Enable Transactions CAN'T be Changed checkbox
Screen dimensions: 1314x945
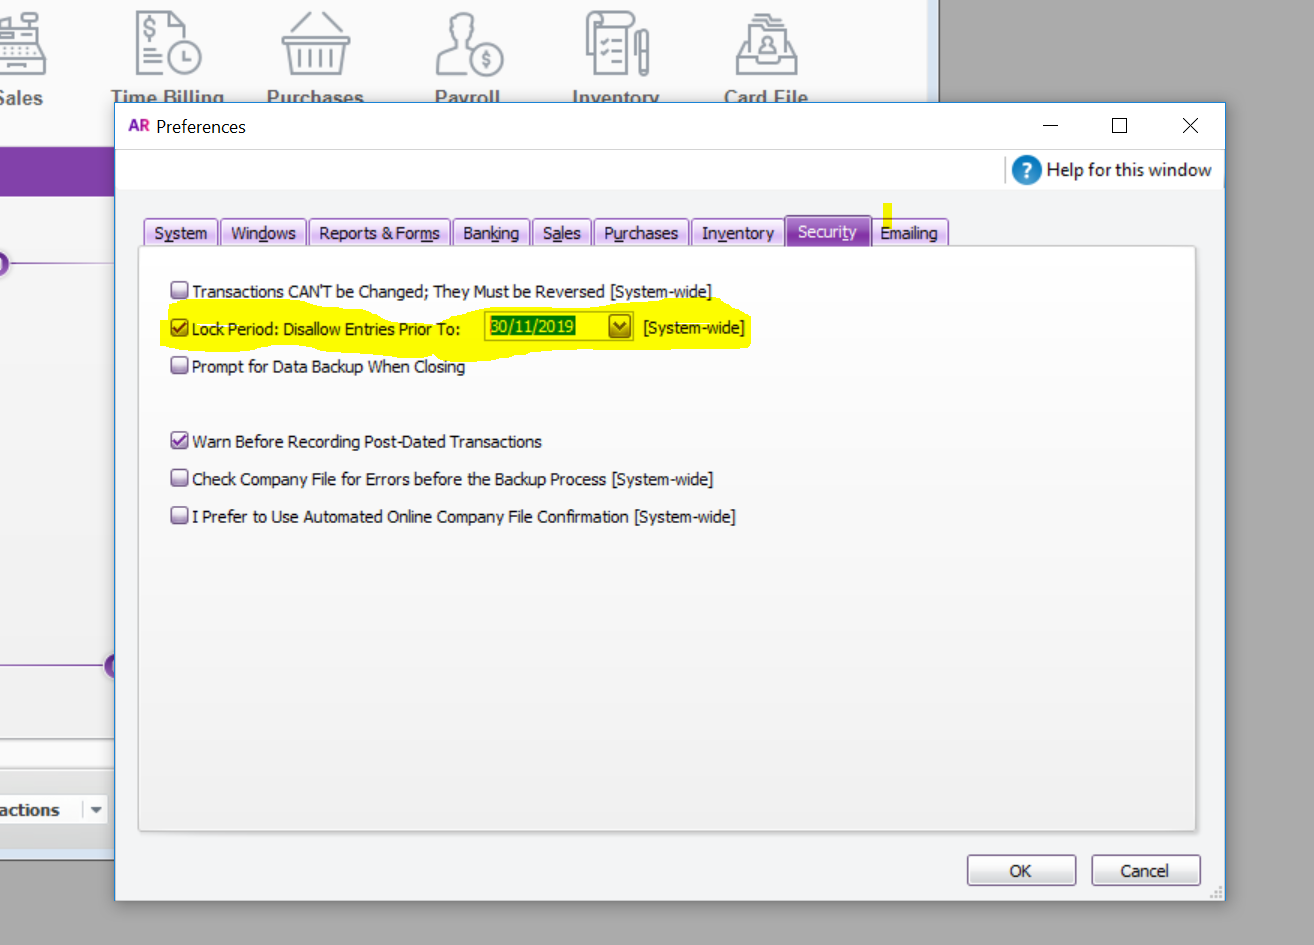[x=179, y=290]
